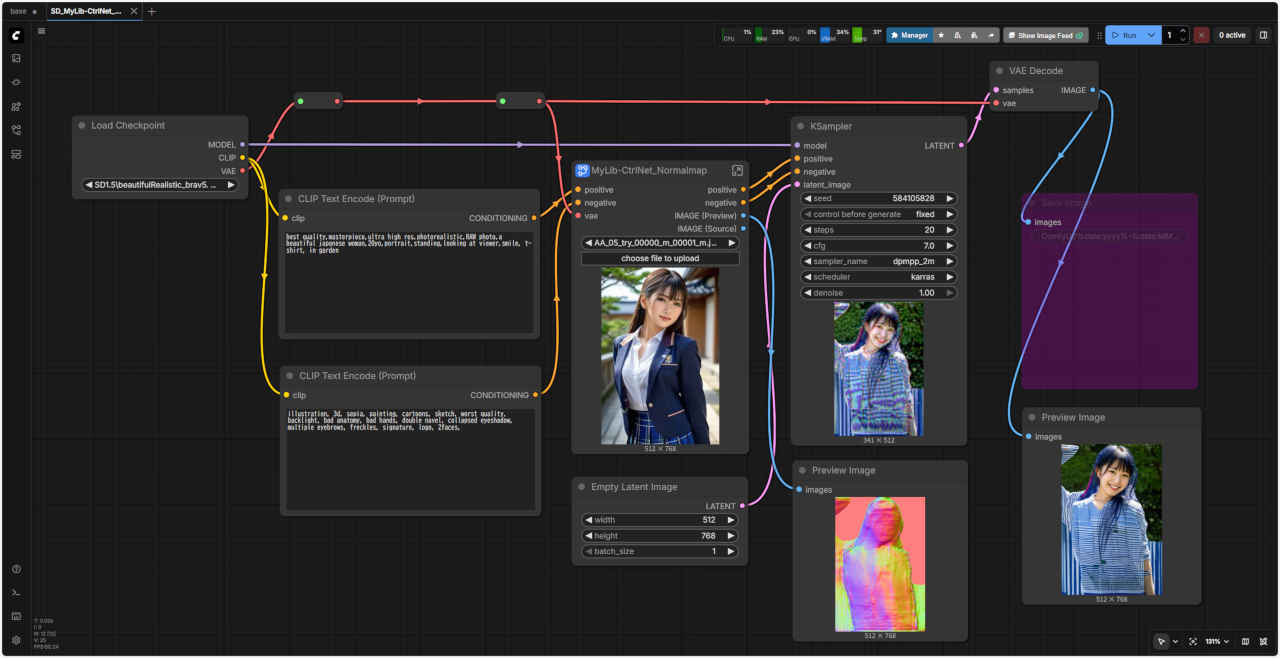The height and width of the screenshot is (658, 1280).
Task: Click the Manager button
Action: point(909,35)
